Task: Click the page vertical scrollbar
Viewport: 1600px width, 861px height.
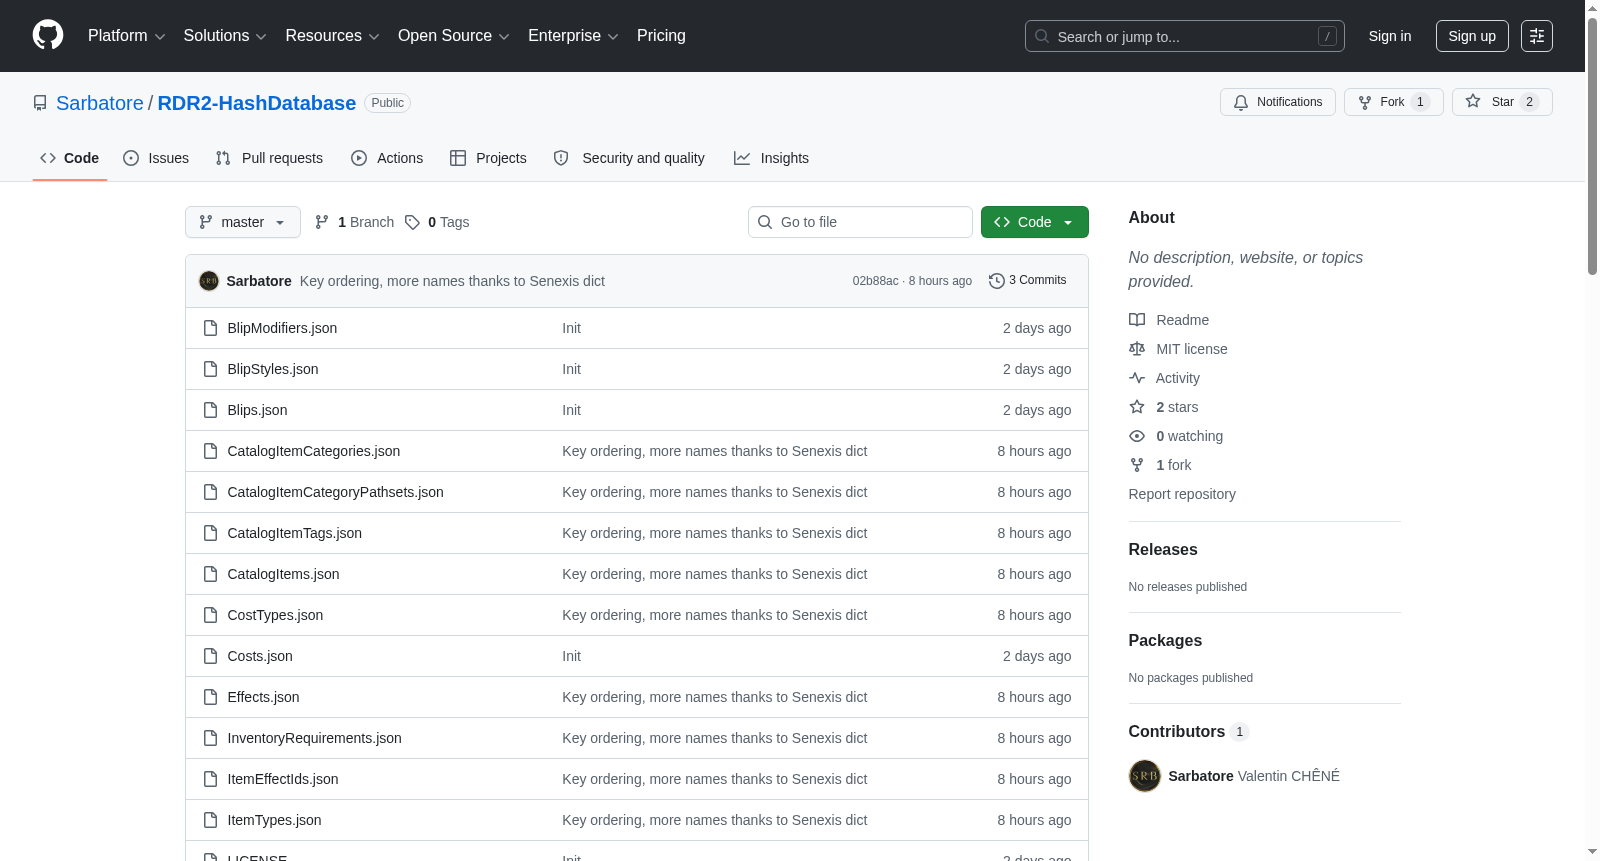Action: coord(1592,430)
